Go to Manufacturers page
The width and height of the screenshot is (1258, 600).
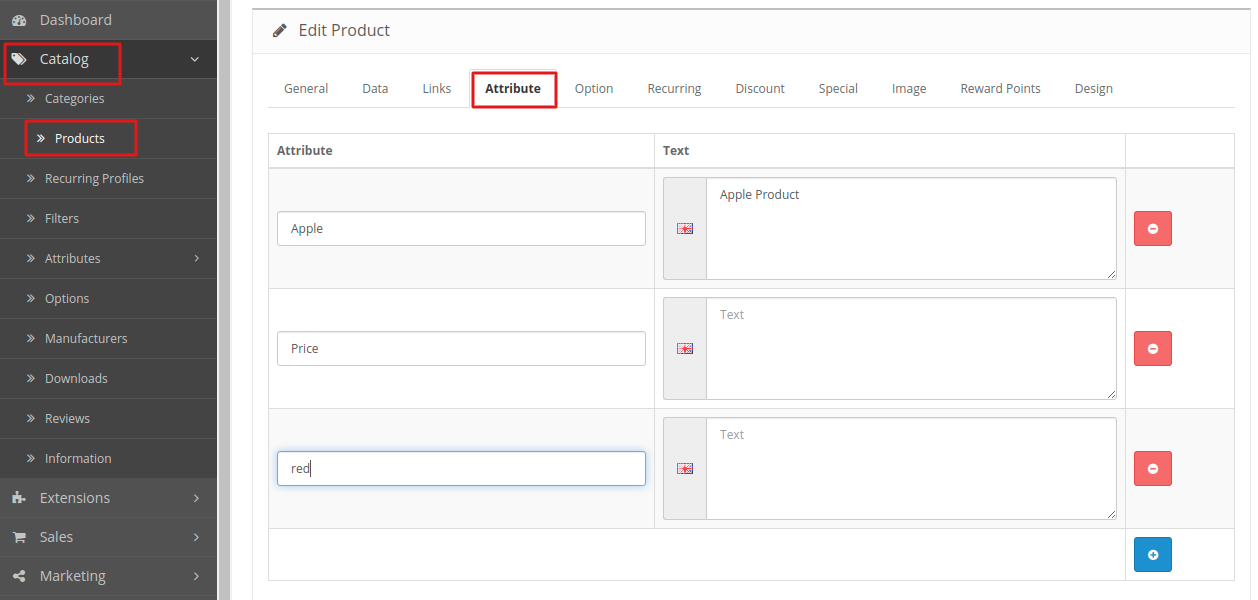pyautogui.click(x=86, y=339)
